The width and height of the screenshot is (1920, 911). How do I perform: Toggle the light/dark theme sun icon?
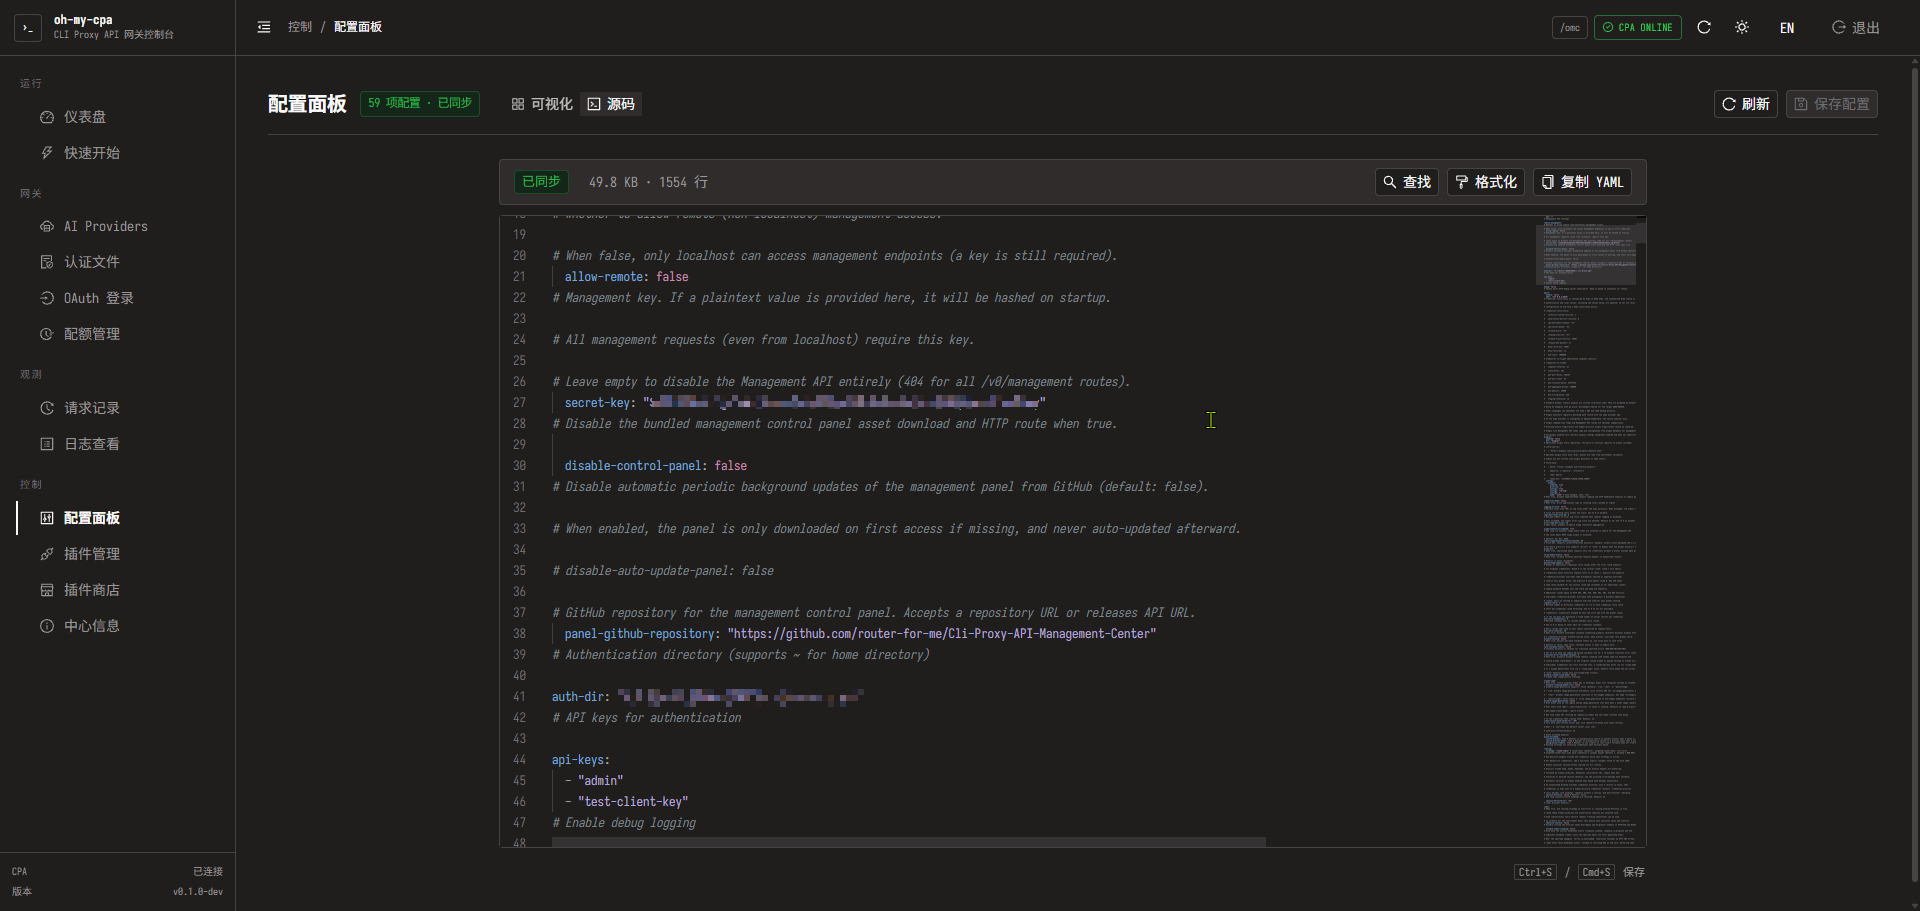pyautogui.click(x=1742, y=27)
